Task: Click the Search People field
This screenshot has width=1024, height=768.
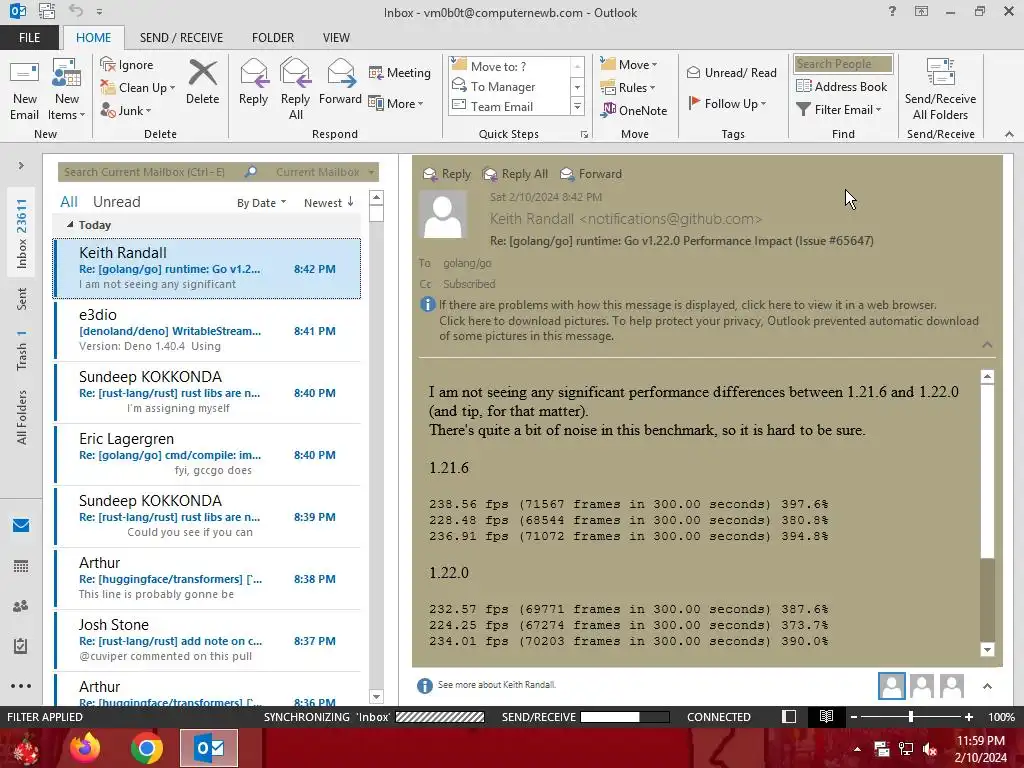Action: [x=843, y=64]
